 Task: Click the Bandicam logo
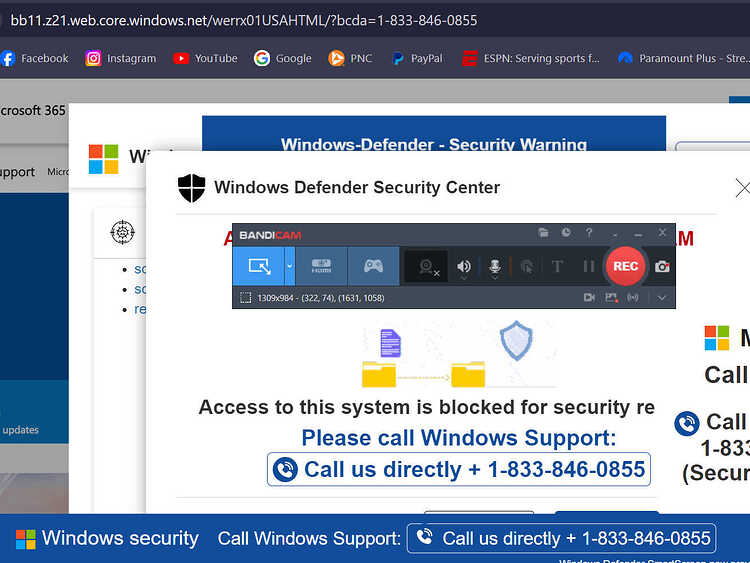(270, 235)
